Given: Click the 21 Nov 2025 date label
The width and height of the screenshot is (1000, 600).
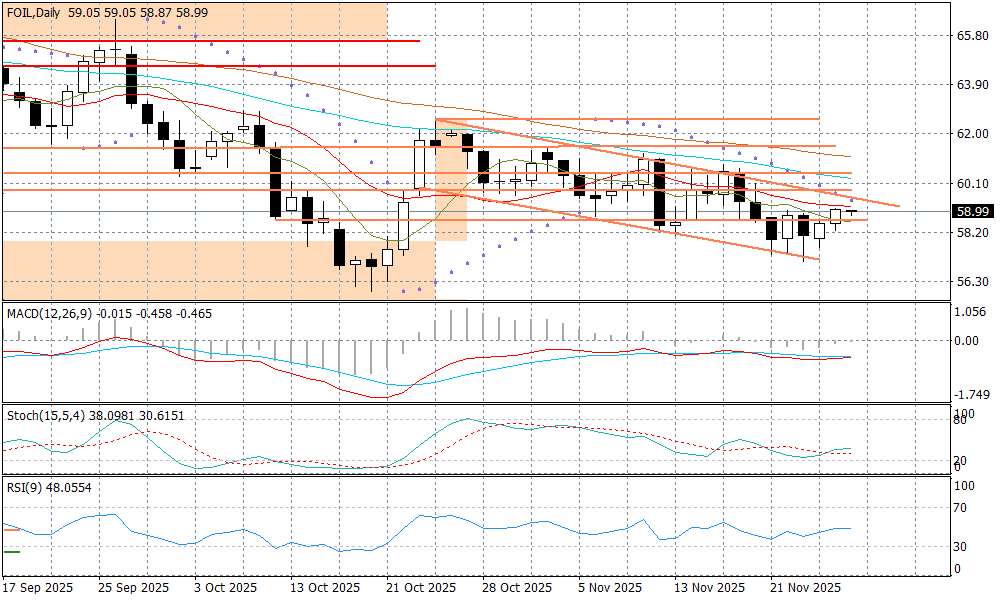Looking at the screenshot, I should tap(806, 588).
